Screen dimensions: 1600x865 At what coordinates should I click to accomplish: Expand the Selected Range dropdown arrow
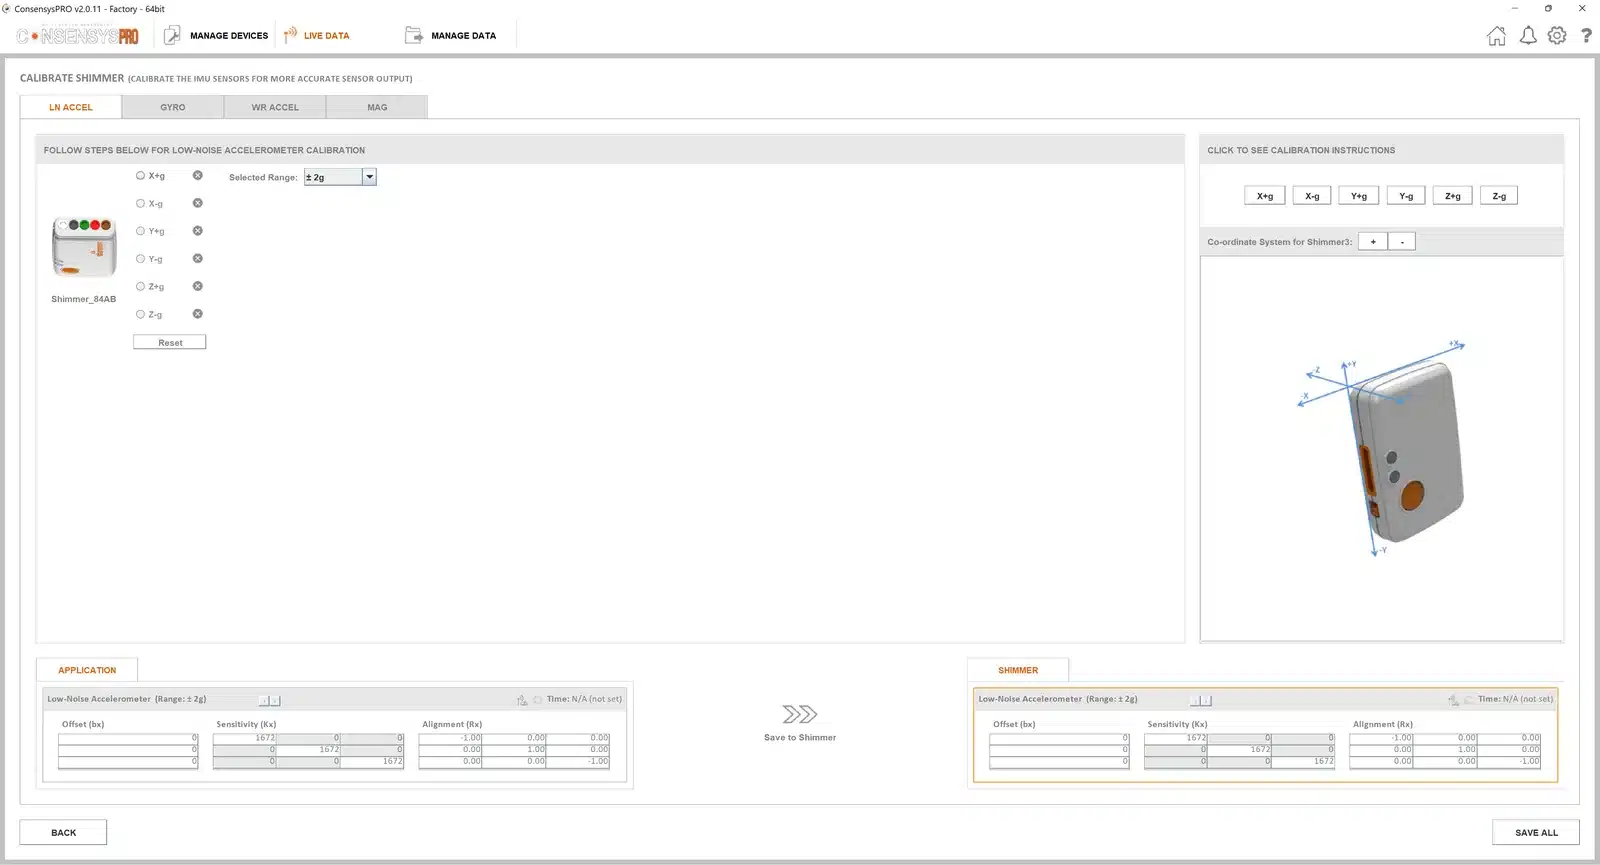(369, 177)
